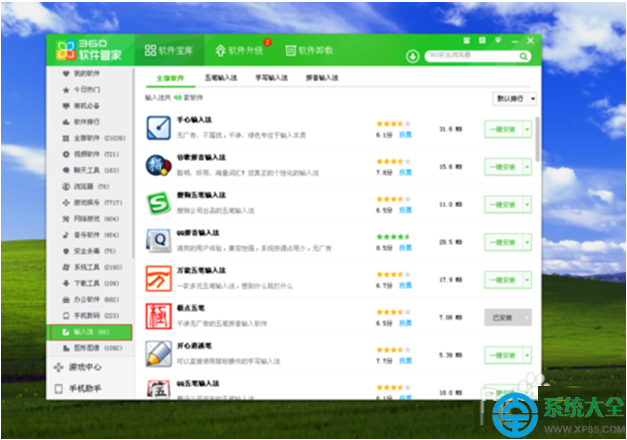The image size is (627, 440).
Task: Select 下载工具 sidebar category
Action: [x=91, y=283]
